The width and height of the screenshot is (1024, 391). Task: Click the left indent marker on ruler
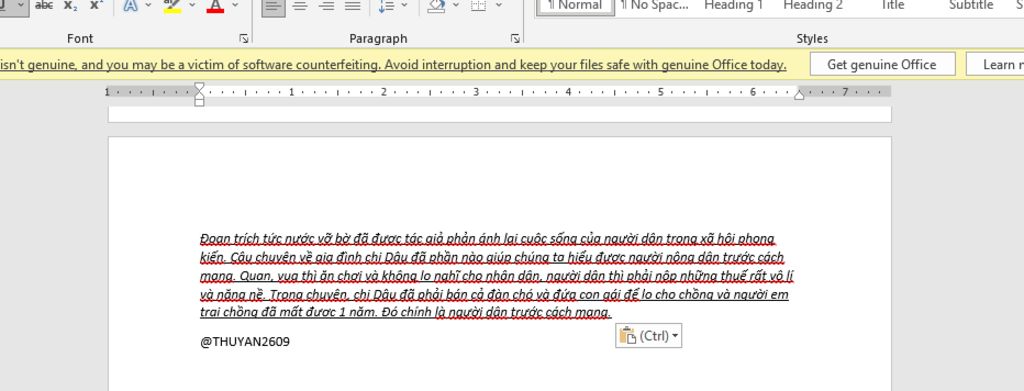coord(199,102)
